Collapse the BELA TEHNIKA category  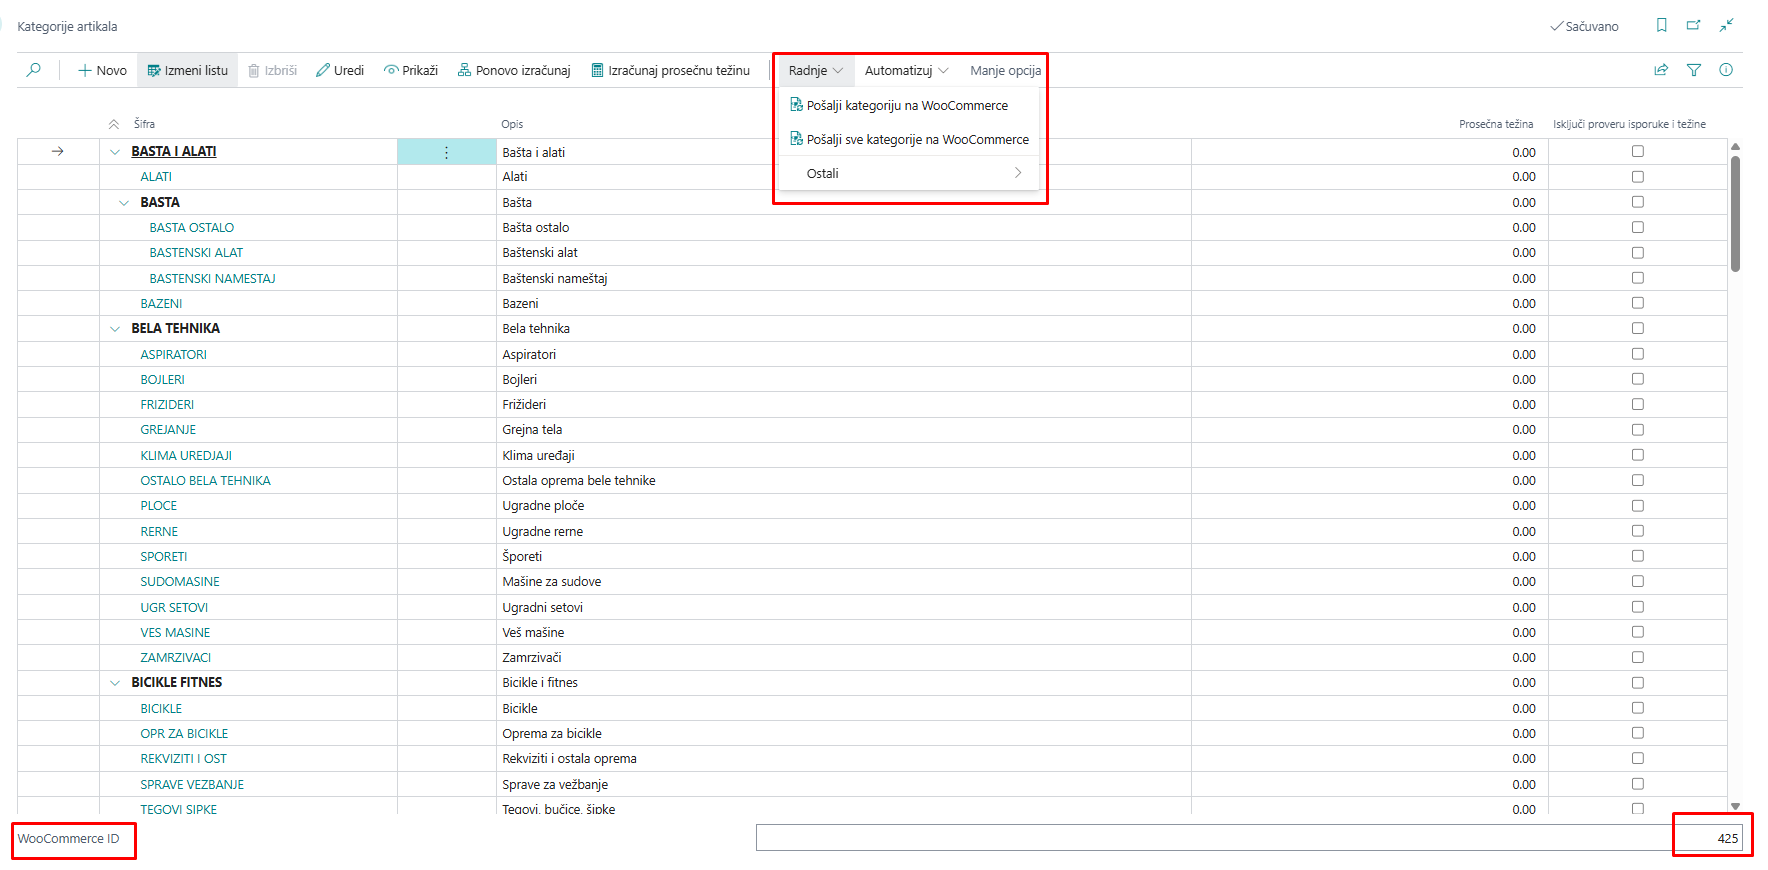pyautogui.click(x=115, y=329)
